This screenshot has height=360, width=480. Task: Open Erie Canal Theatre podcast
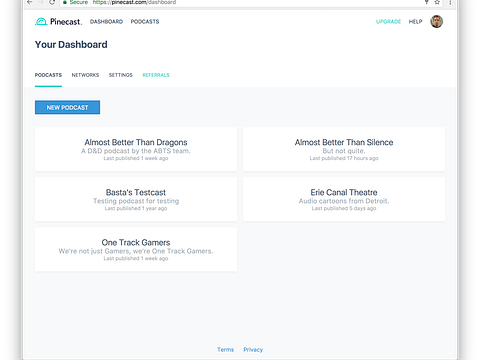click(x=344, y=199)
